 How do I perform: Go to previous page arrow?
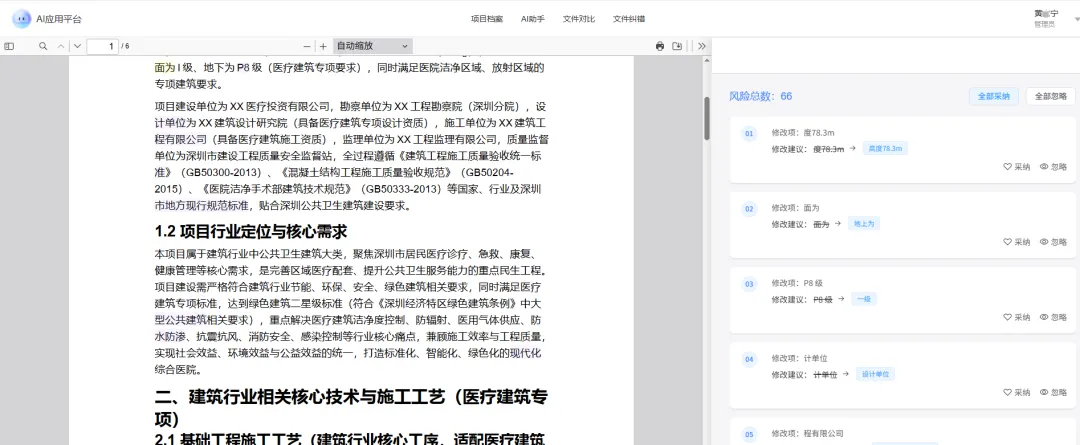(x=61, y=46)
